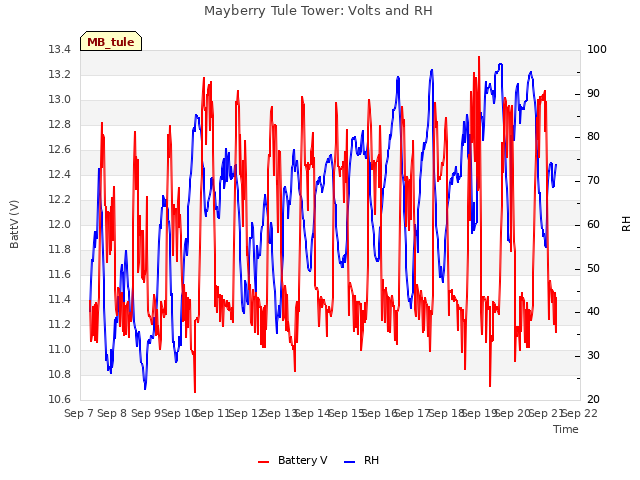Click the 'RH' right axis title
This screenshot has width=640, height=480.
[626, 224]
